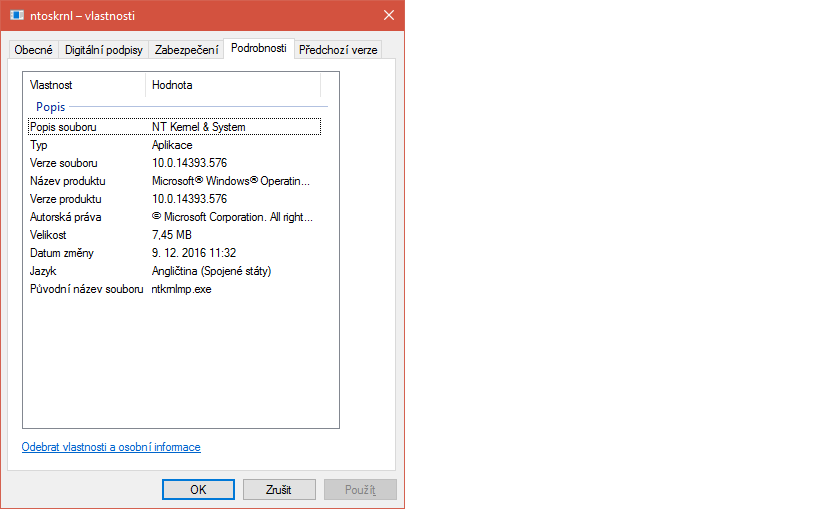Collapse the Popis group header
819x509 pixels.
click(x=51, y=107)
